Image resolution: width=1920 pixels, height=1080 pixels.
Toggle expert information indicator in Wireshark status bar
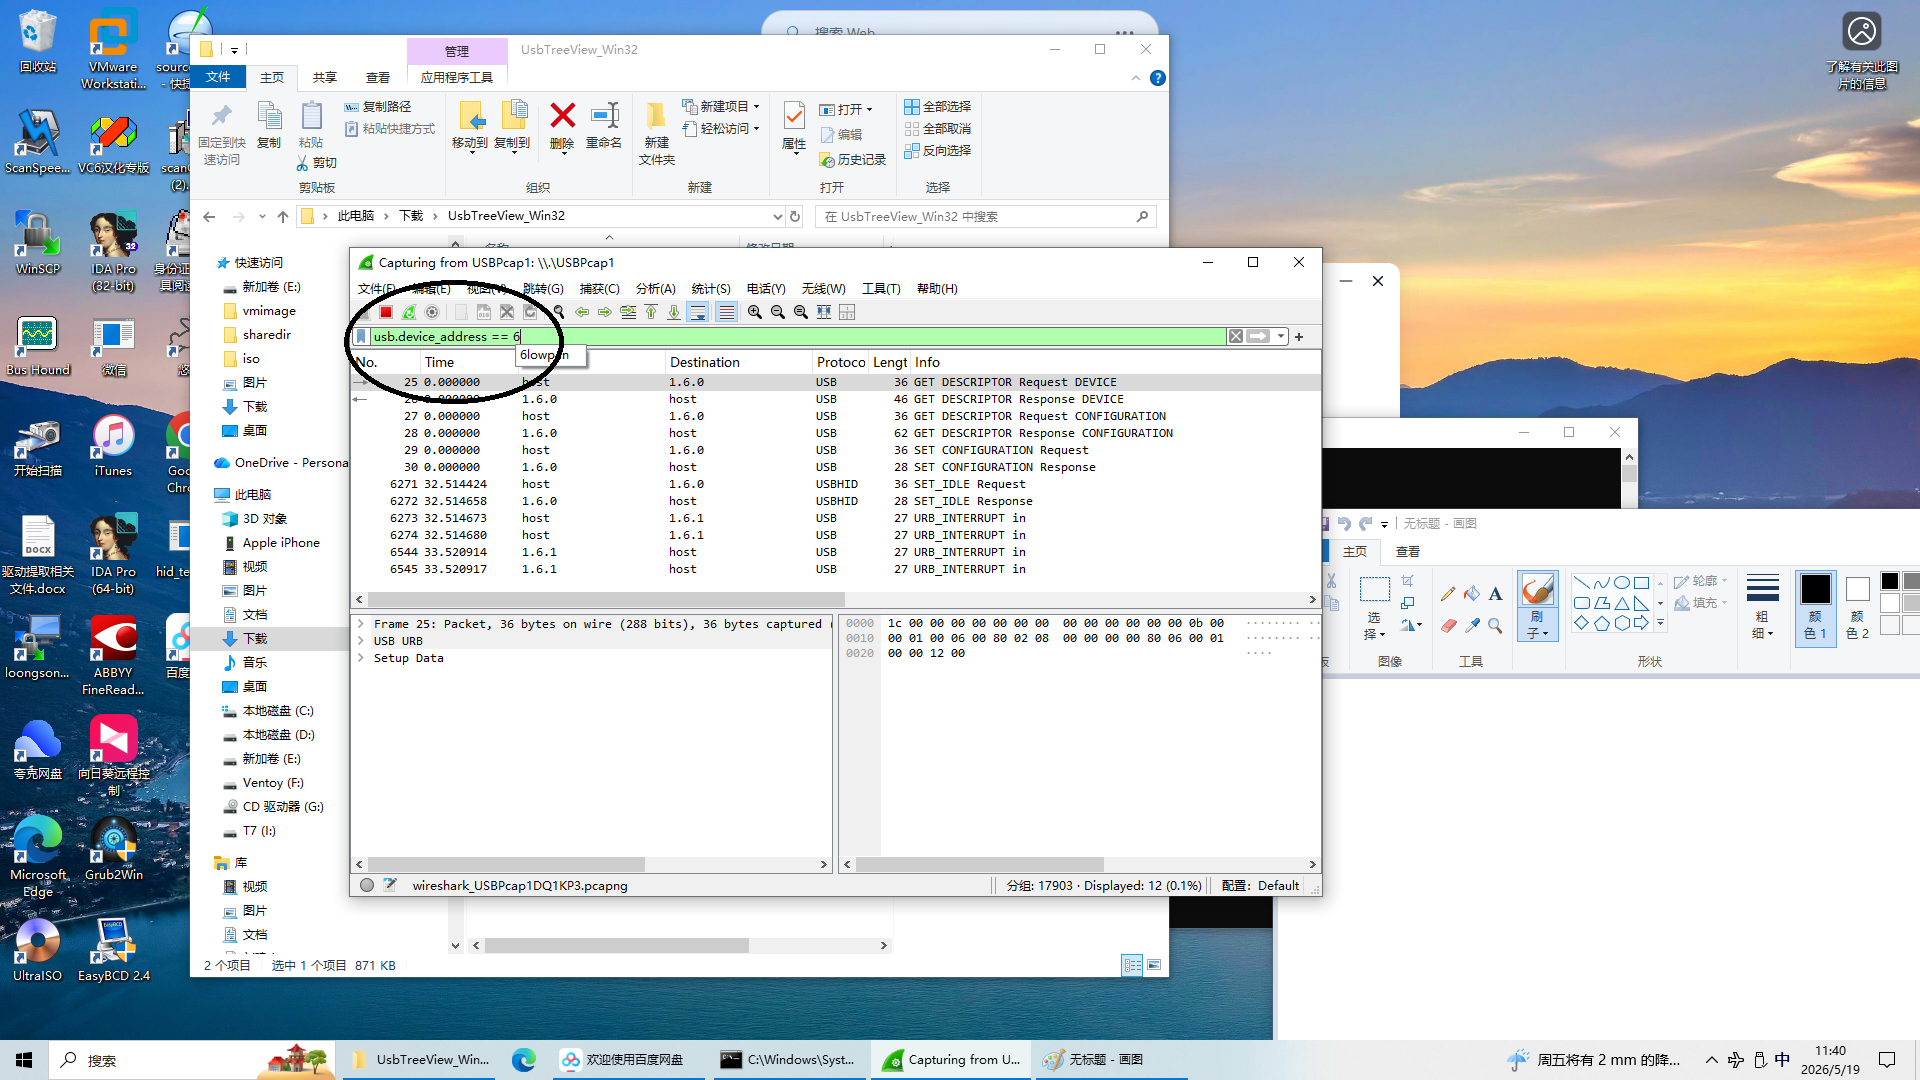tap(367, 885)
